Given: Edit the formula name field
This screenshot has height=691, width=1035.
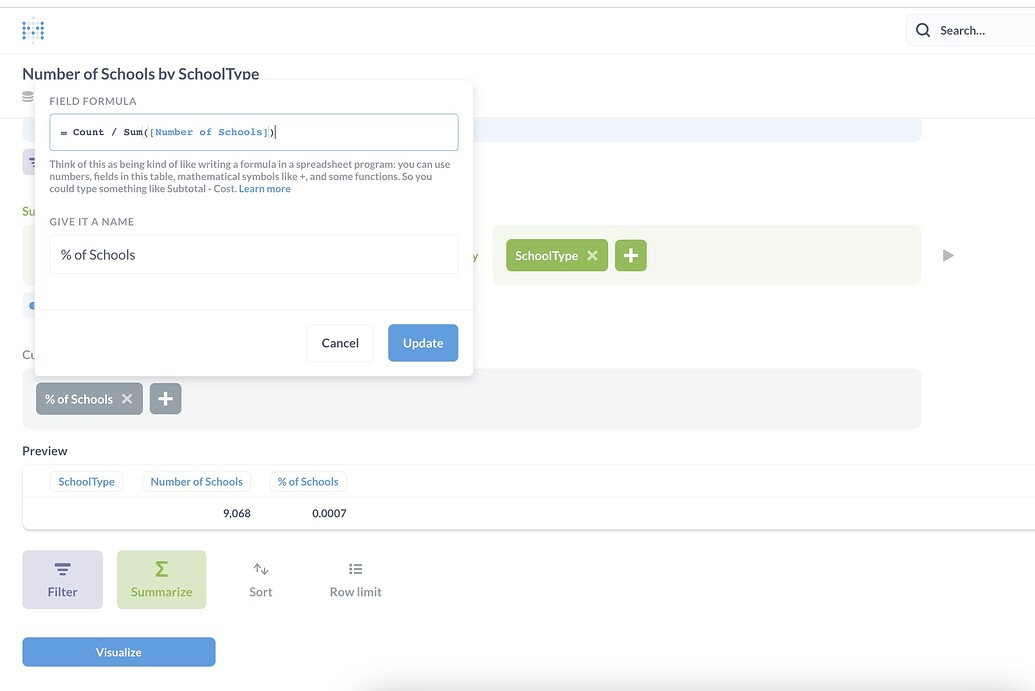Looking at the screenshot, I should [253, 254].
